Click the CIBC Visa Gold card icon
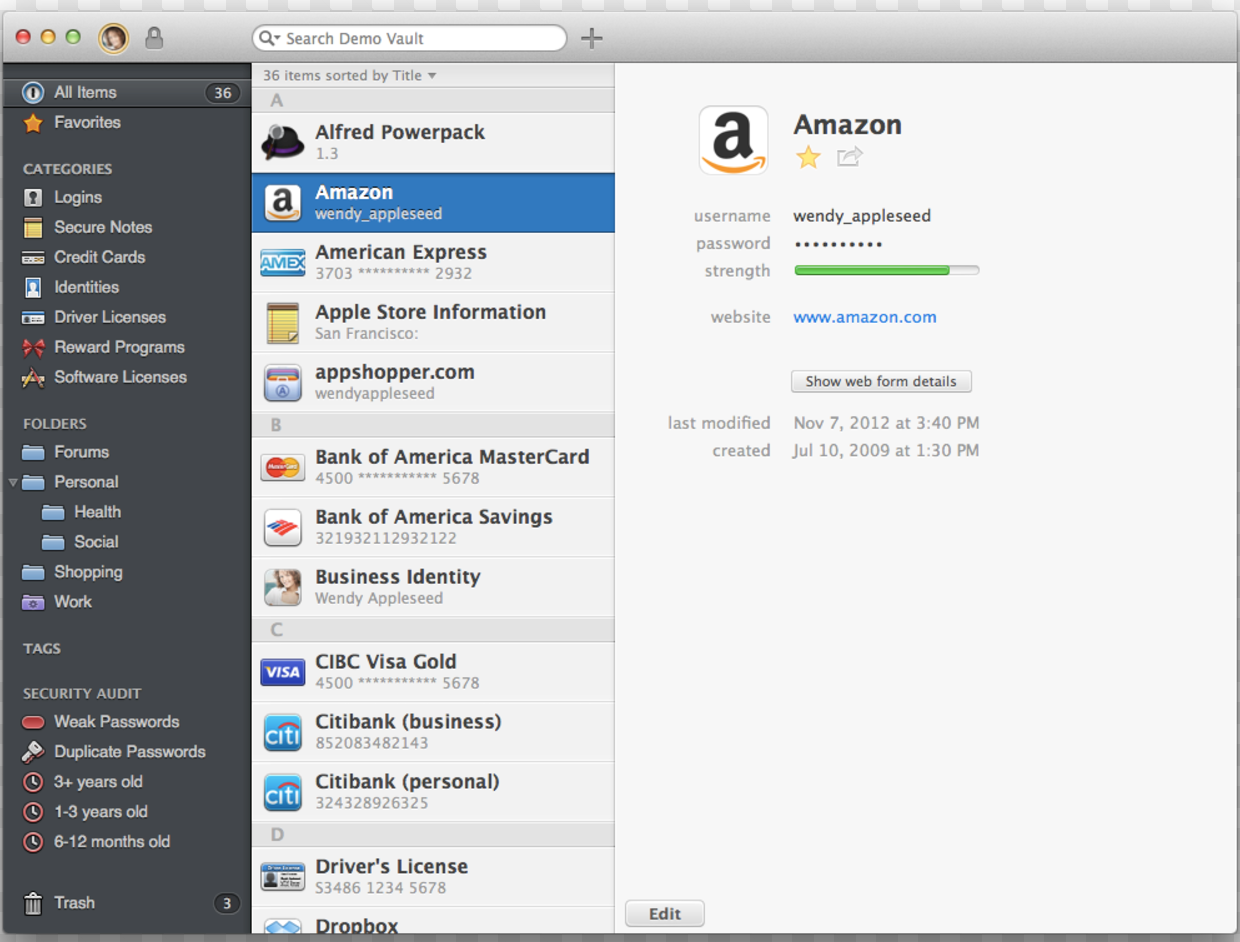The height and width of the screenshot is (942, 1240). pos(283,672)
